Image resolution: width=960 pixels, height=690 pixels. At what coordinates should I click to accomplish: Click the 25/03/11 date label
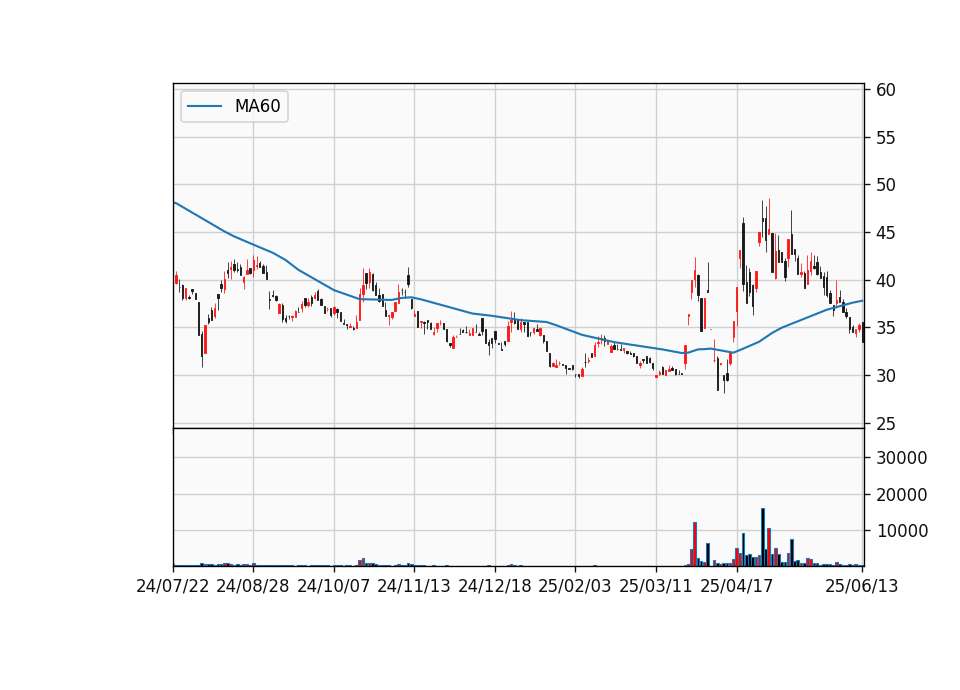pos(656,586)
